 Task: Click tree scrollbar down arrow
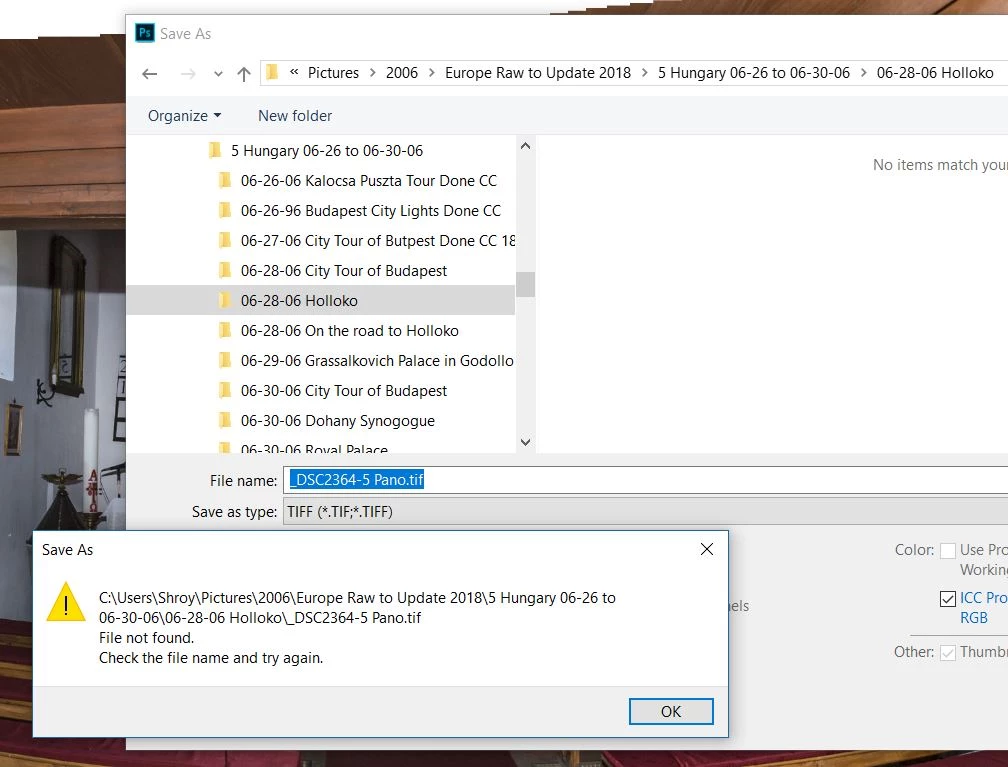[525, 442]
